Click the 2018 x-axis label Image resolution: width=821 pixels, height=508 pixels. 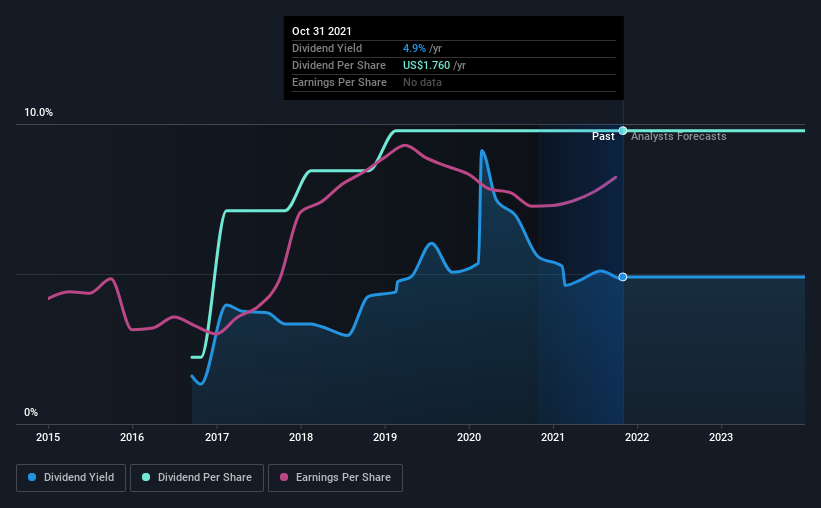(301, 437)
